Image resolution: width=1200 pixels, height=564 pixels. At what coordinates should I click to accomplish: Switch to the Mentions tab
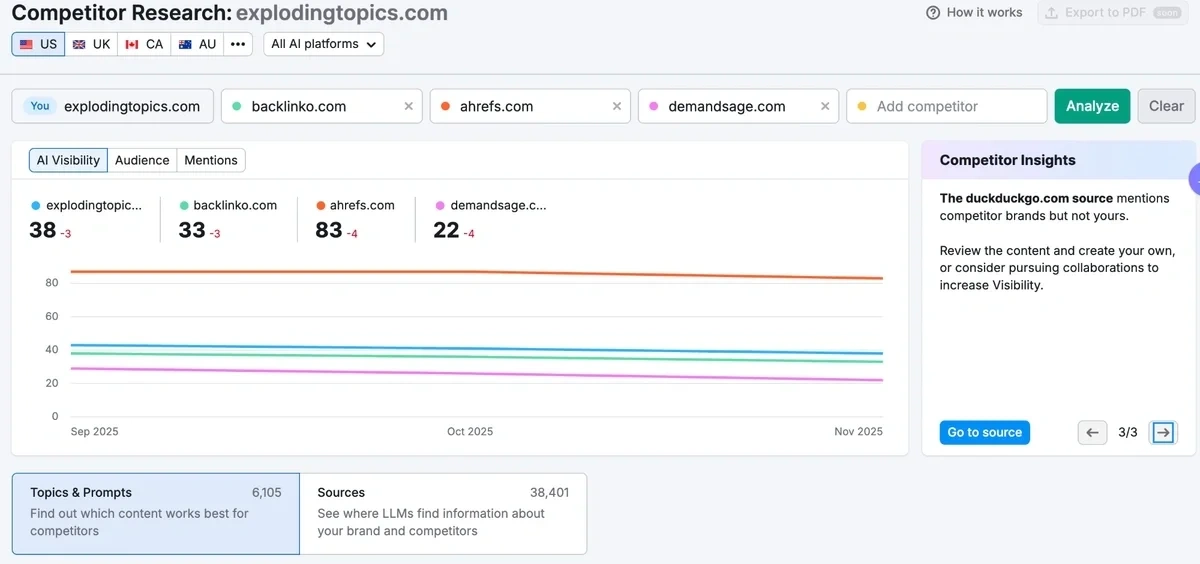[211, 160]
